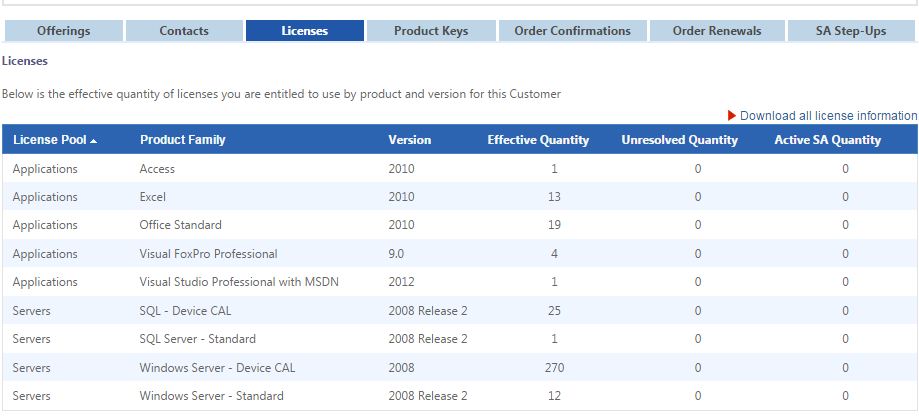
Task: Click the Office Standard row name
Action: click(181, 225)
